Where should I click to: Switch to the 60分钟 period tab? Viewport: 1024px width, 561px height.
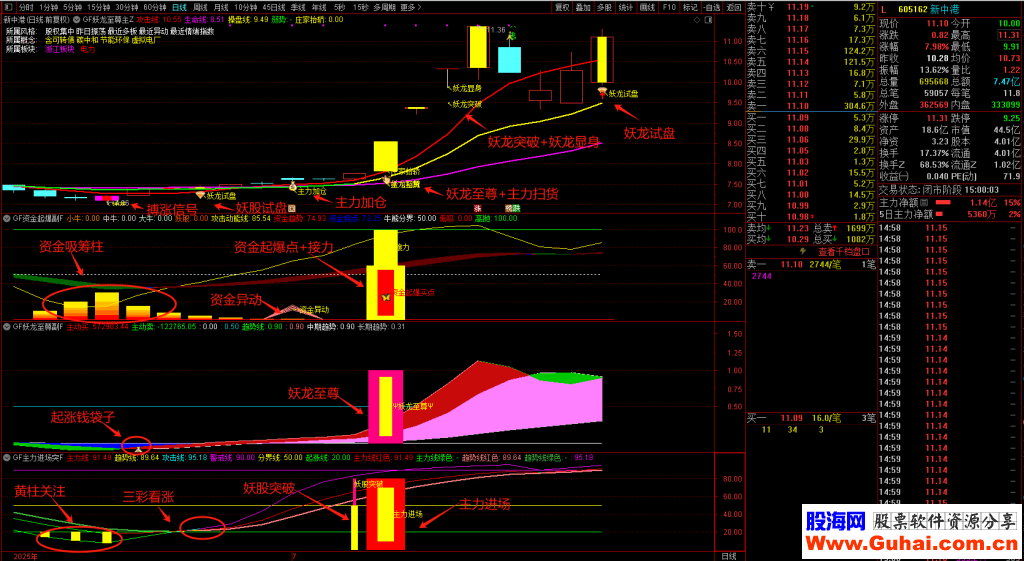coord(155,8)
